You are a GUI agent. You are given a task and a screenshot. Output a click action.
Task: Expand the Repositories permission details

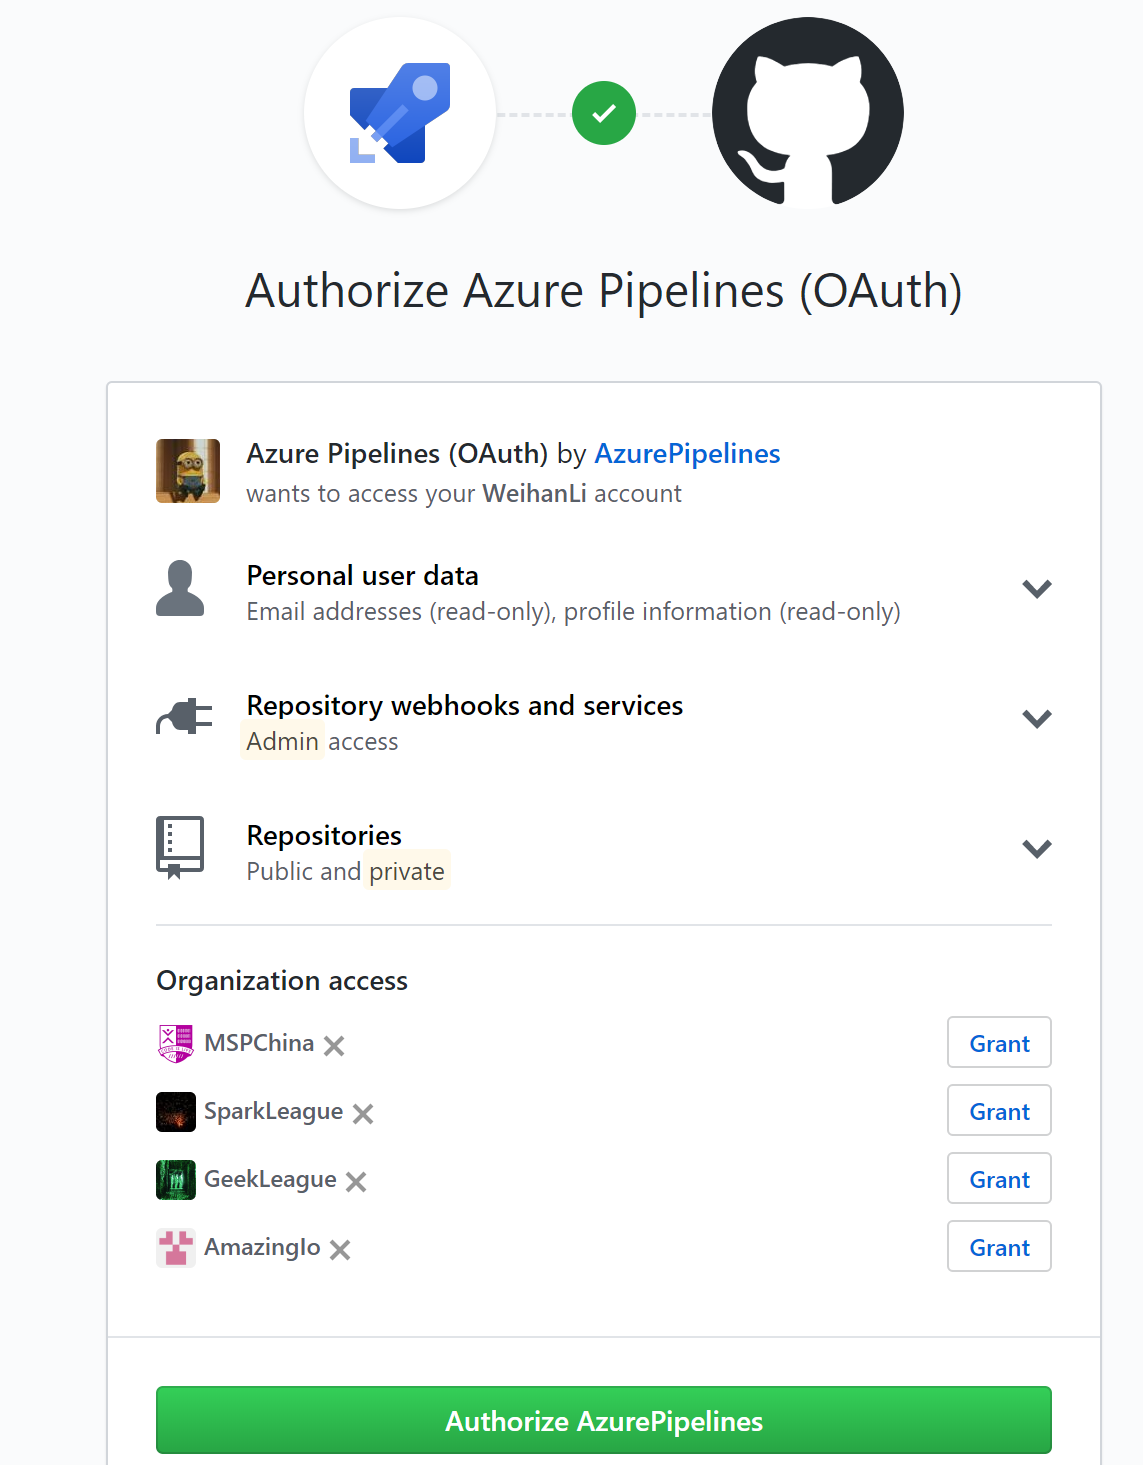1037,848
